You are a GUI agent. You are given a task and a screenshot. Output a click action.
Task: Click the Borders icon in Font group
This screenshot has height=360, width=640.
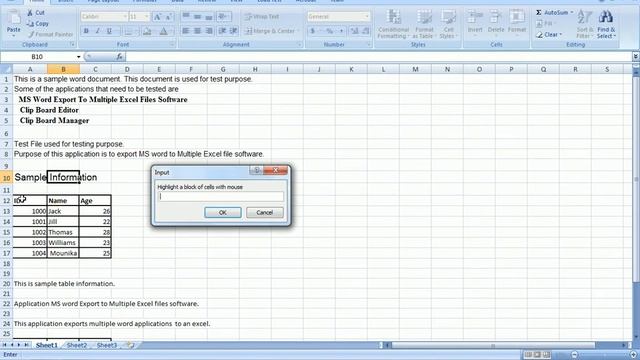pos(128,31)
